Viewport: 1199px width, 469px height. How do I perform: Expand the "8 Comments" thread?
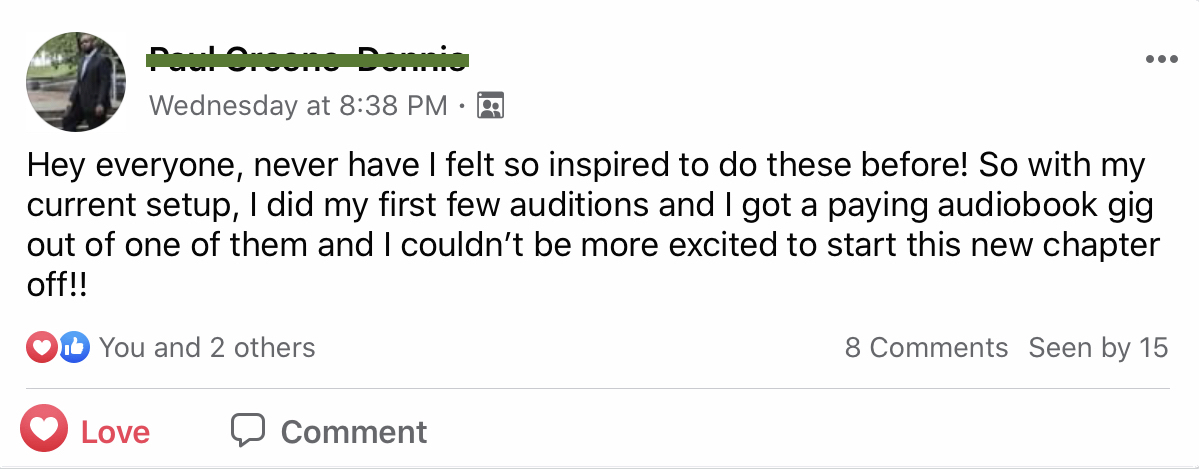click(926, 348)
